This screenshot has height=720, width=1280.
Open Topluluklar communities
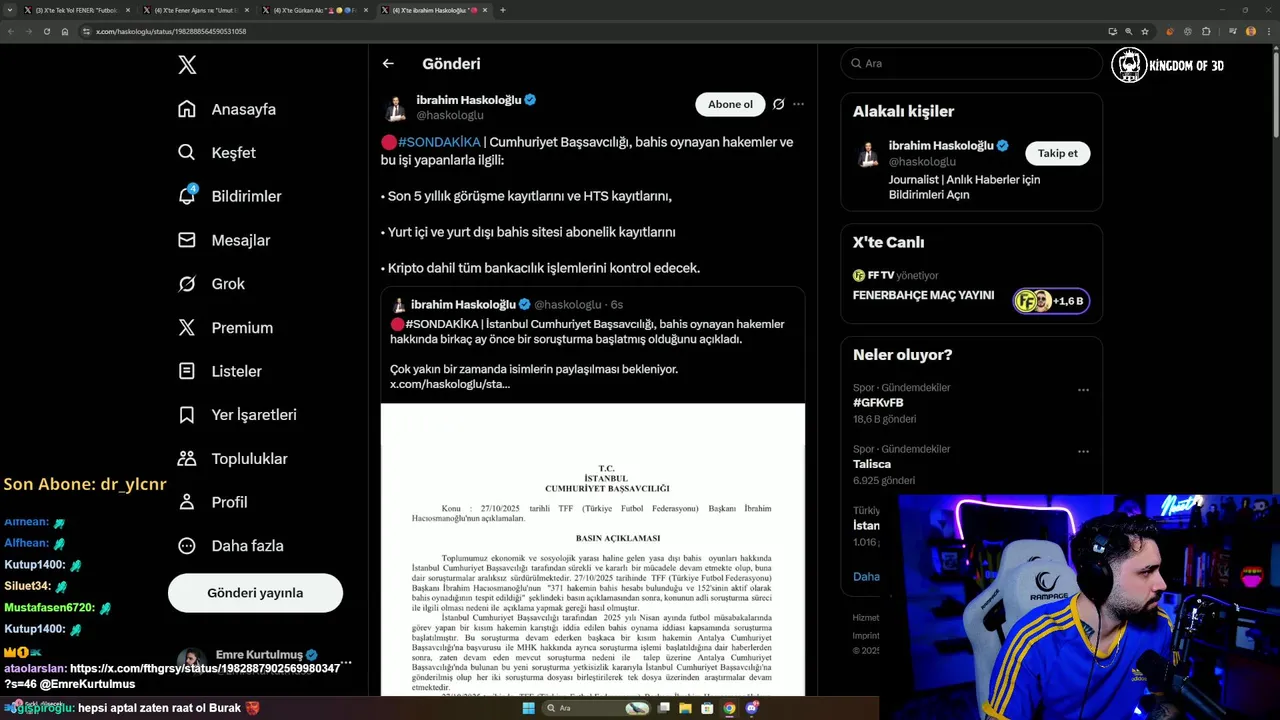pos(232,459)
